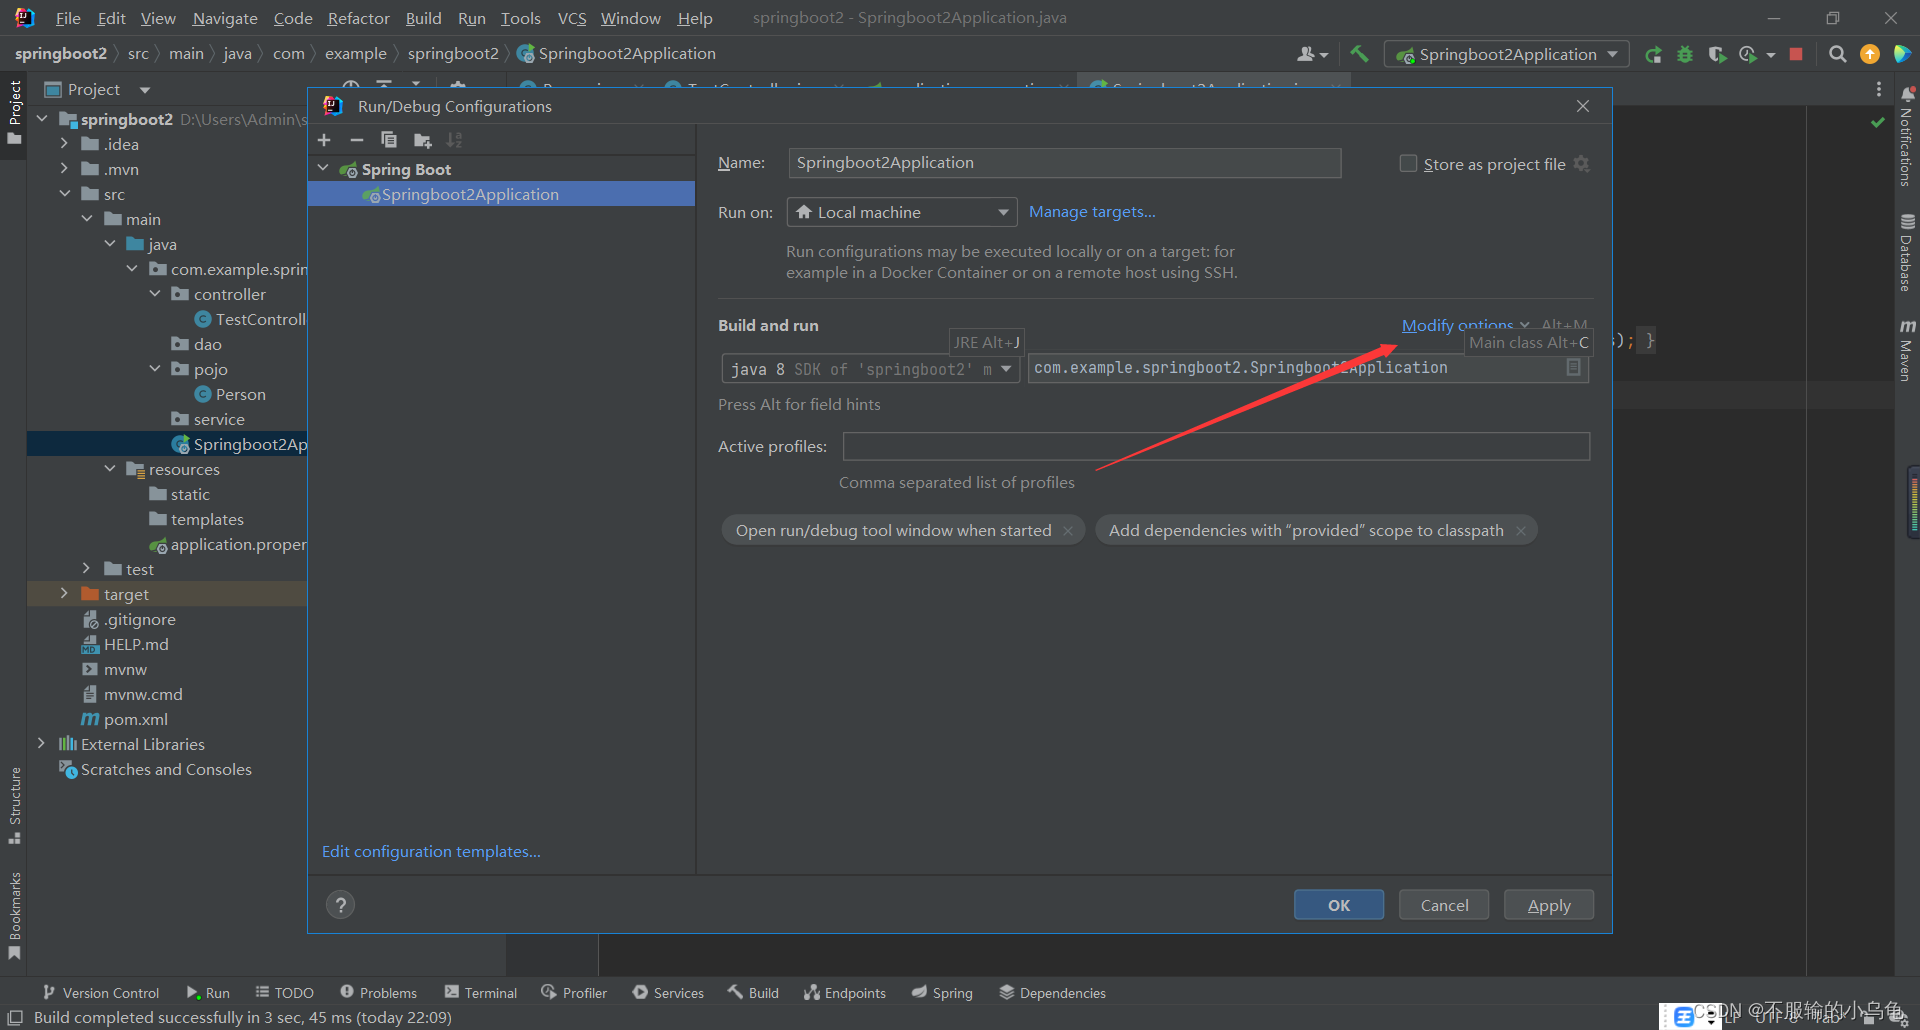Open the Notifications tool window
The width and height of the screenshot is (1920, 1030).
(x=1906, y=136)
